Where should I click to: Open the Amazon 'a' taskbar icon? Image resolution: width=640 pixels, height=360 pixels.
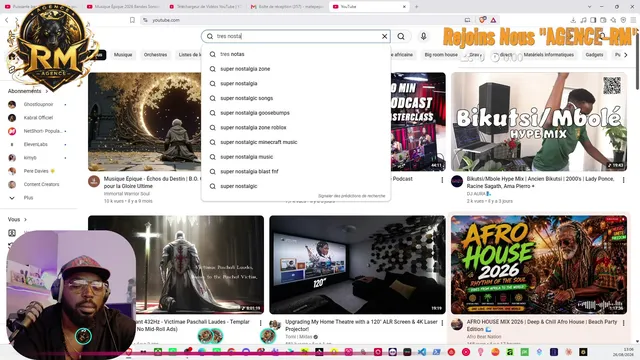pyautogui.click(x=510, y=352)
